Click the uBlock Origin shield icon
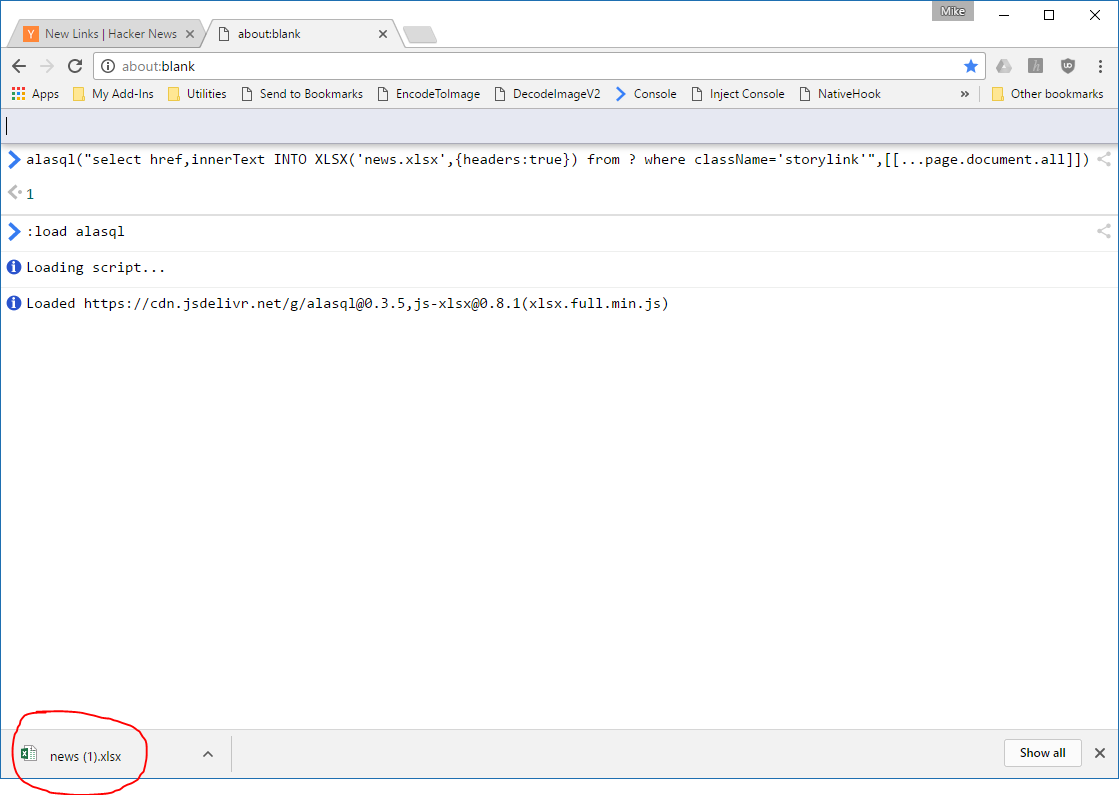 [1068, 65]
